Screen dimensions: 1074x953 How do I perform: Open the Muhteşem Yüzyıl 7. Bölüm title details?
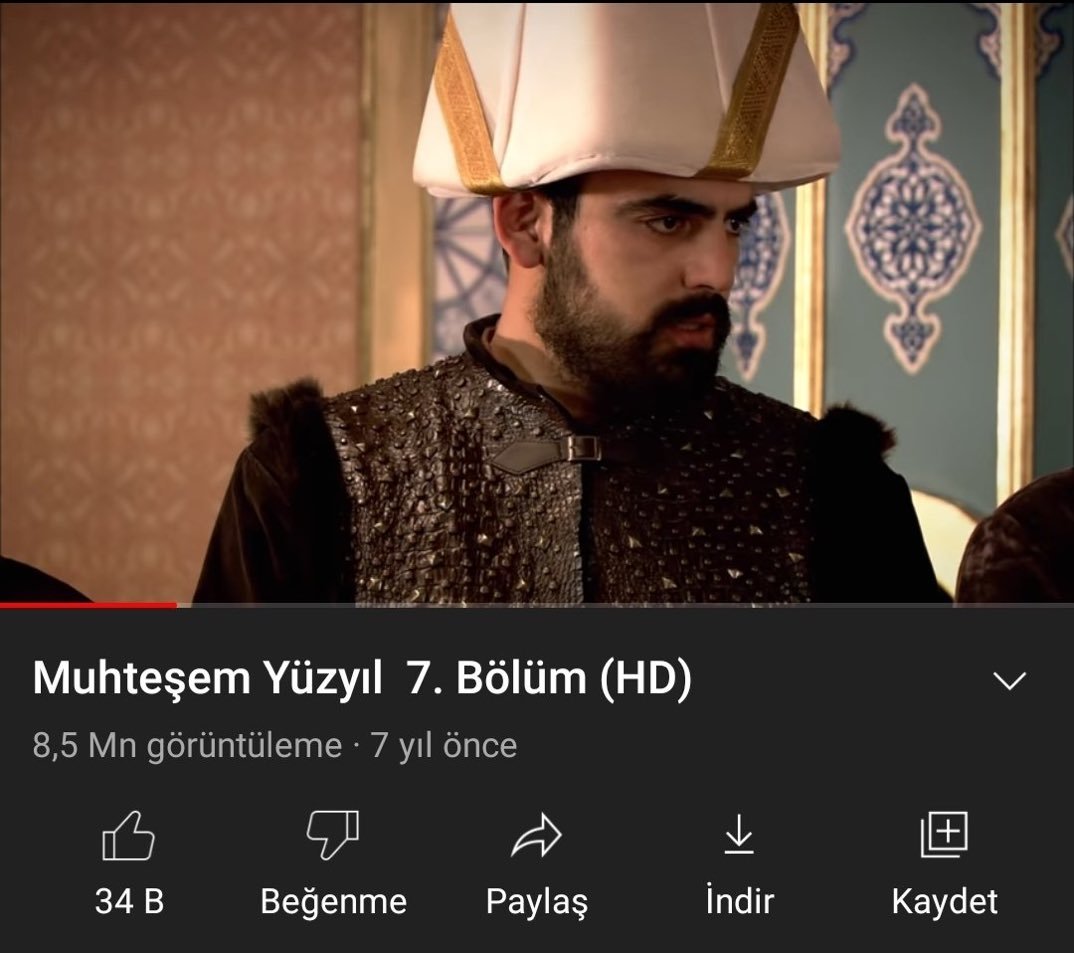coord(362,678)
